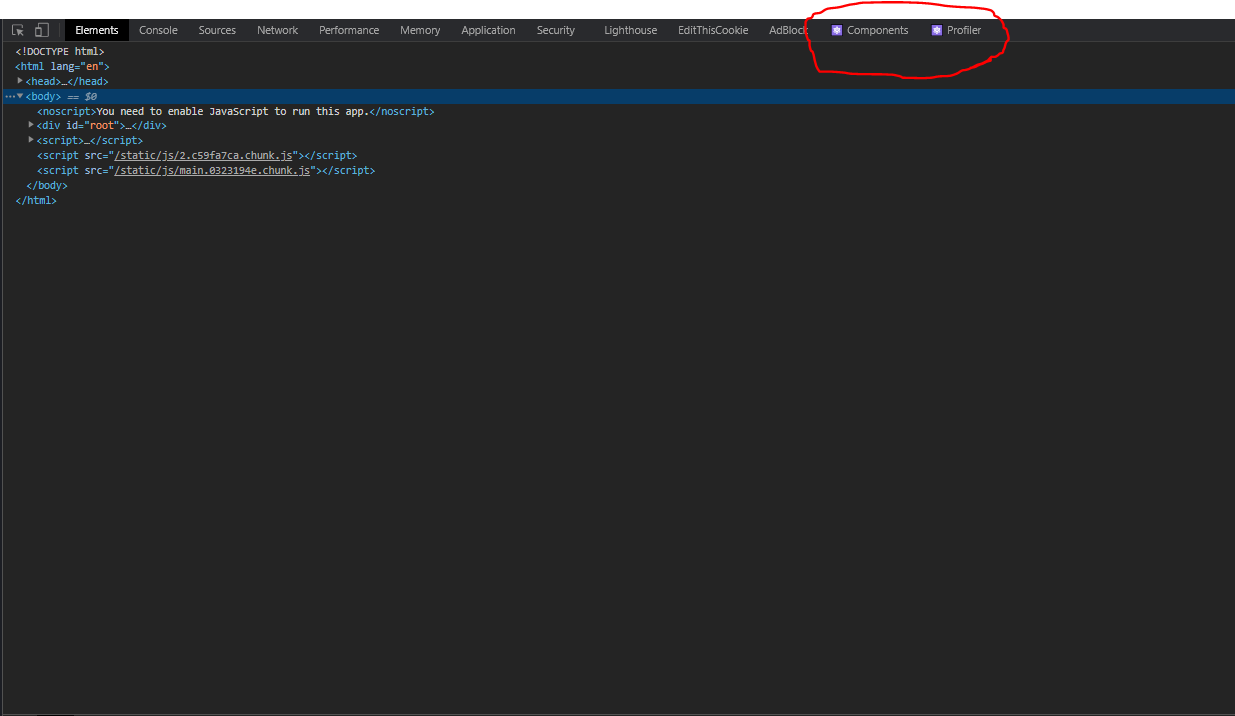Viewport: 1235px width, 716px height.
Task: Expand the div id root node
Action: tap(31, 125)
